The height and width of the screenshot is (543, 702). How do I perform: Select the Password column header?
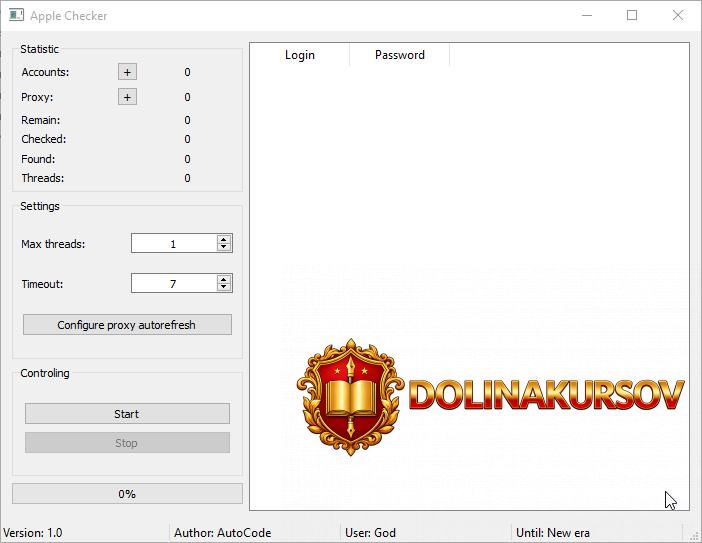pos(399,55)
